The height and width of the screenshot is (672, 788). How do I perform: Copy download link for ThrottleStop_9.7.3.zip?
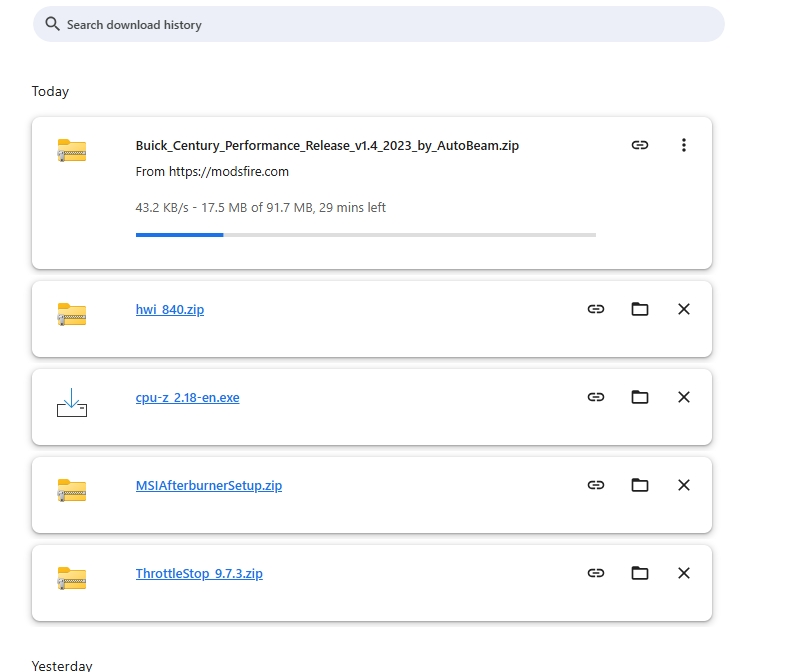tap(596, 573)
